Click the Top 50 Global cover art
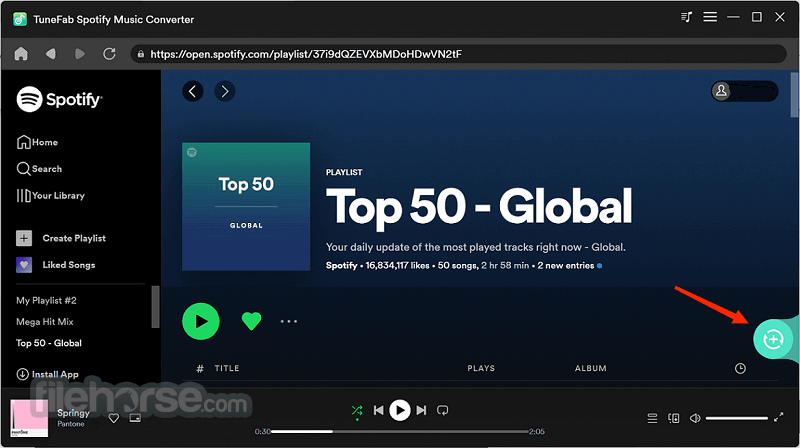 [x=246, y=207]
